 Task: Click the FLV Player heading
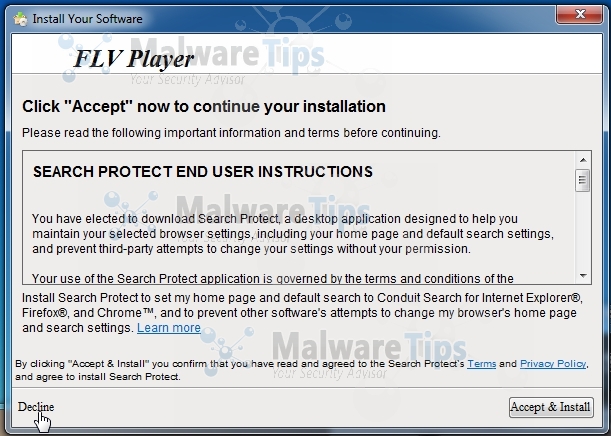pyautogui.click(x=134, y=59)
